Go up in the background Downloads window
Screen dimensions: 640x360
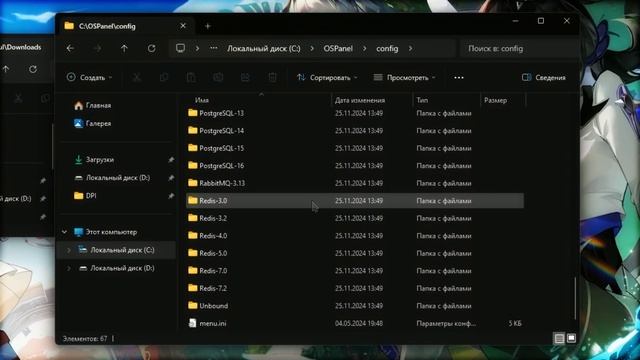click(x=6, y=69)
